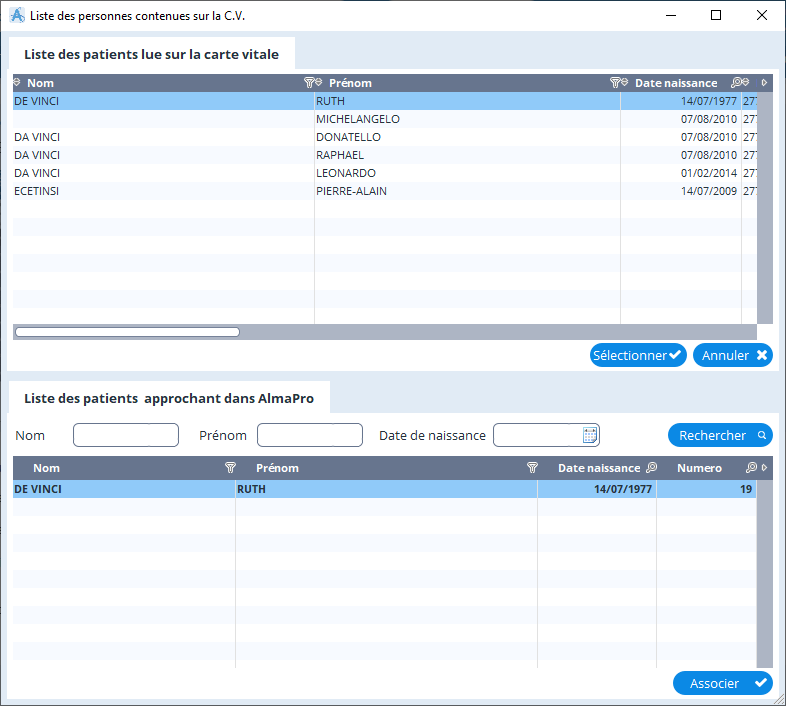Screen dimensions: 786x706
Task: Click the filter icon in upper Prénom column
Action: 616,83
